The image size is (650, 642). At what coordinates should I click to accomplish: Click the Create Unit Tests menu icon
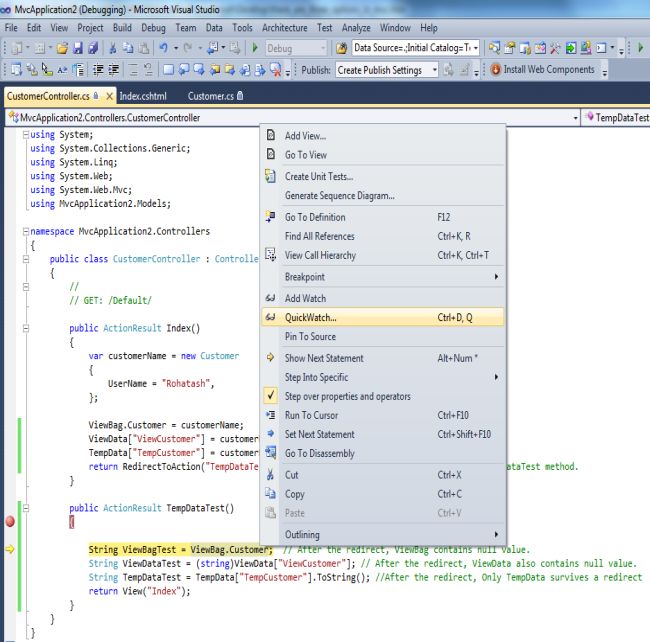[x=270, y=177]
